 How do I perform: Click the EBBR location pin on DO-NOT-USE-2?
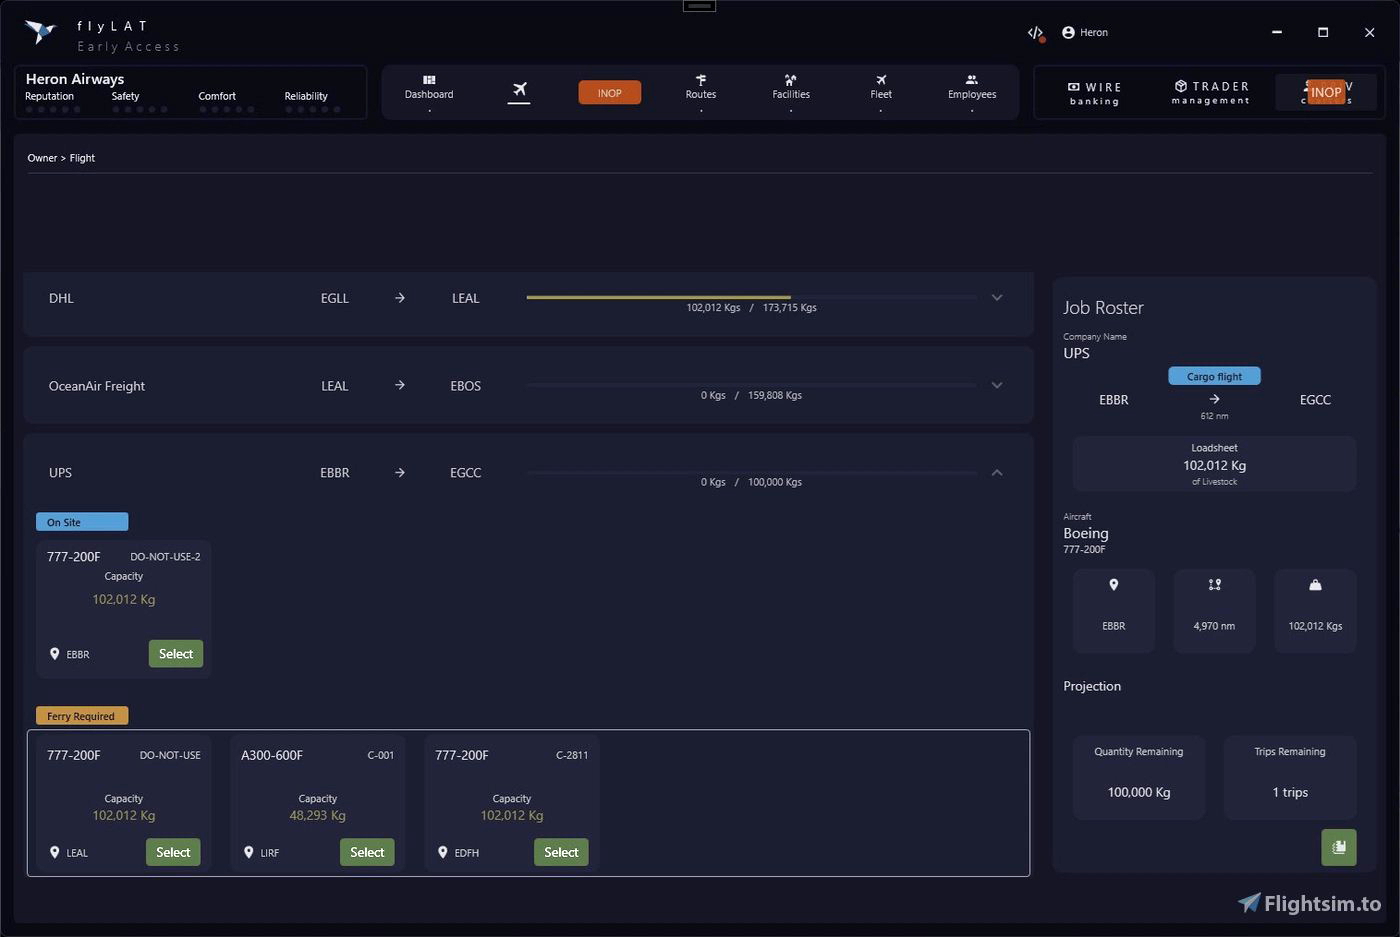[x=55, y=654]
